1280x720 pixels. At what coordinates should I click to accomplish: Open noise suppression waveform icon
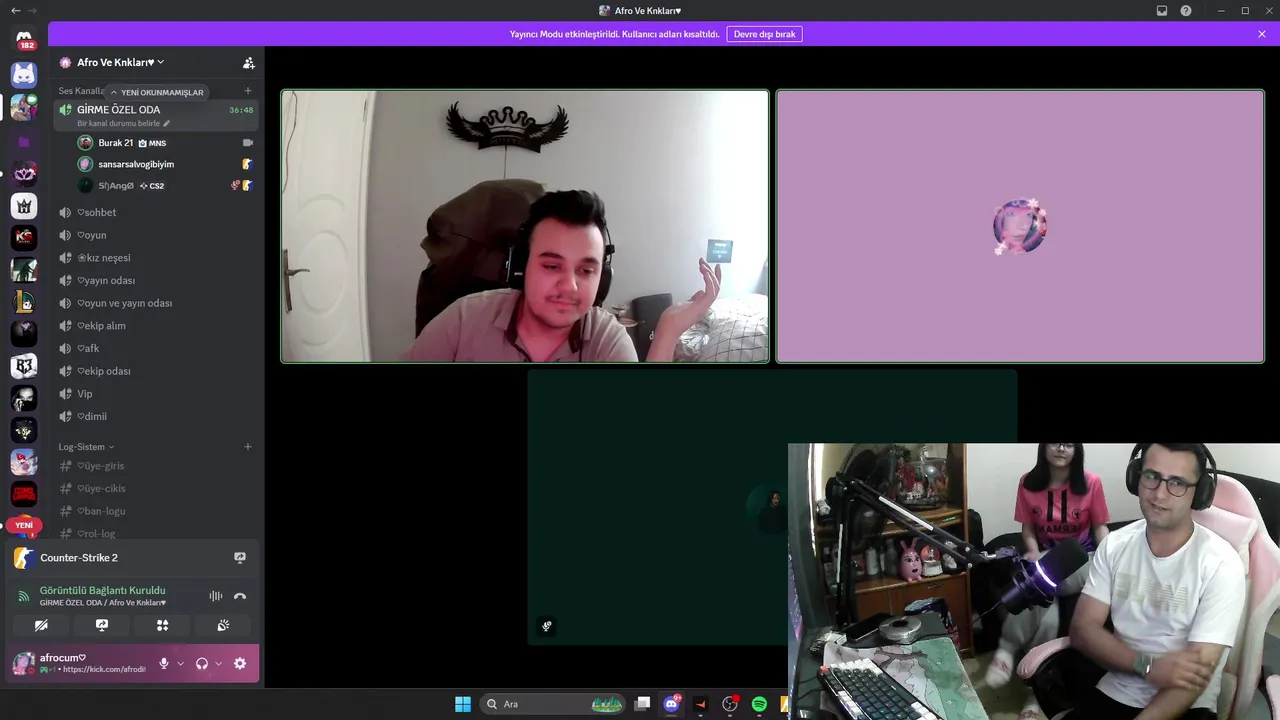(x=215, y=596)
